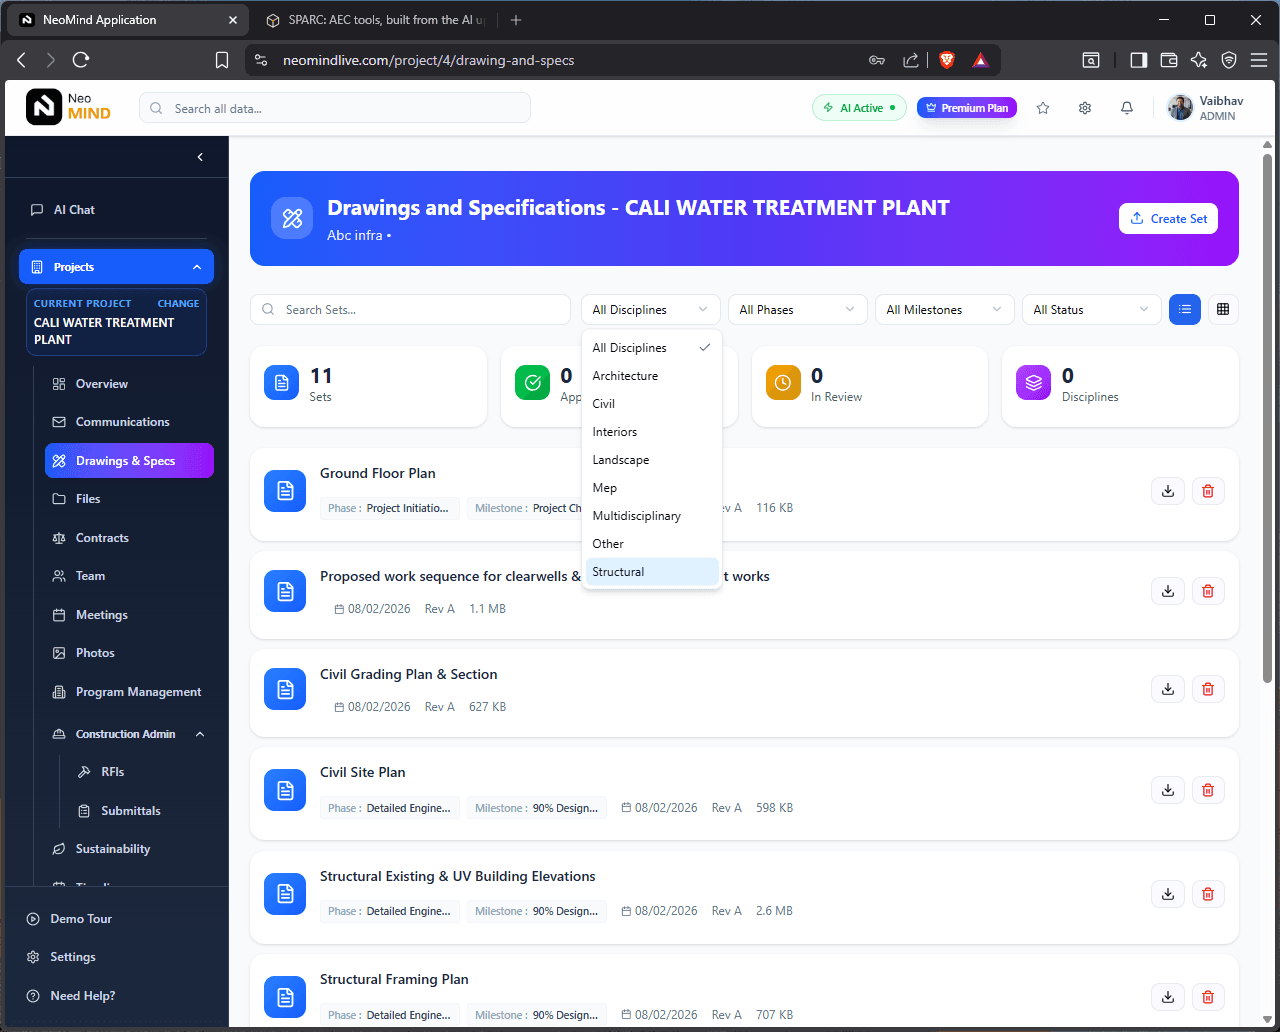Delete the Ground Floor Plan set
Image resolution: width=1280 pixels, height=1032 pixels.
(x=1208, y=491)
